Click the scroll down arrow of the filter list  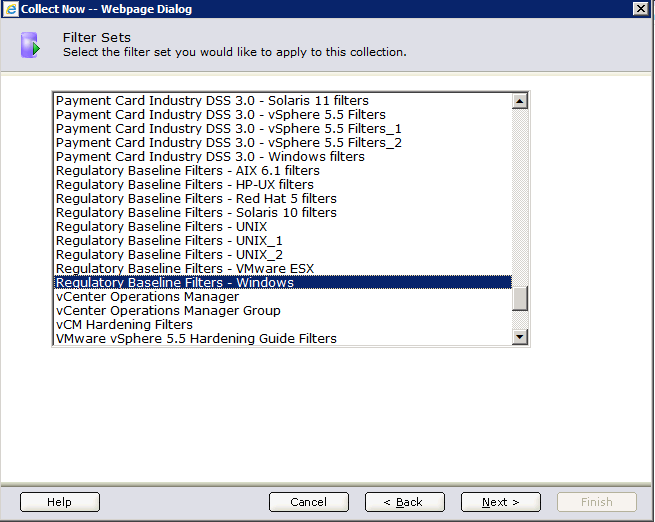point(520,337)
